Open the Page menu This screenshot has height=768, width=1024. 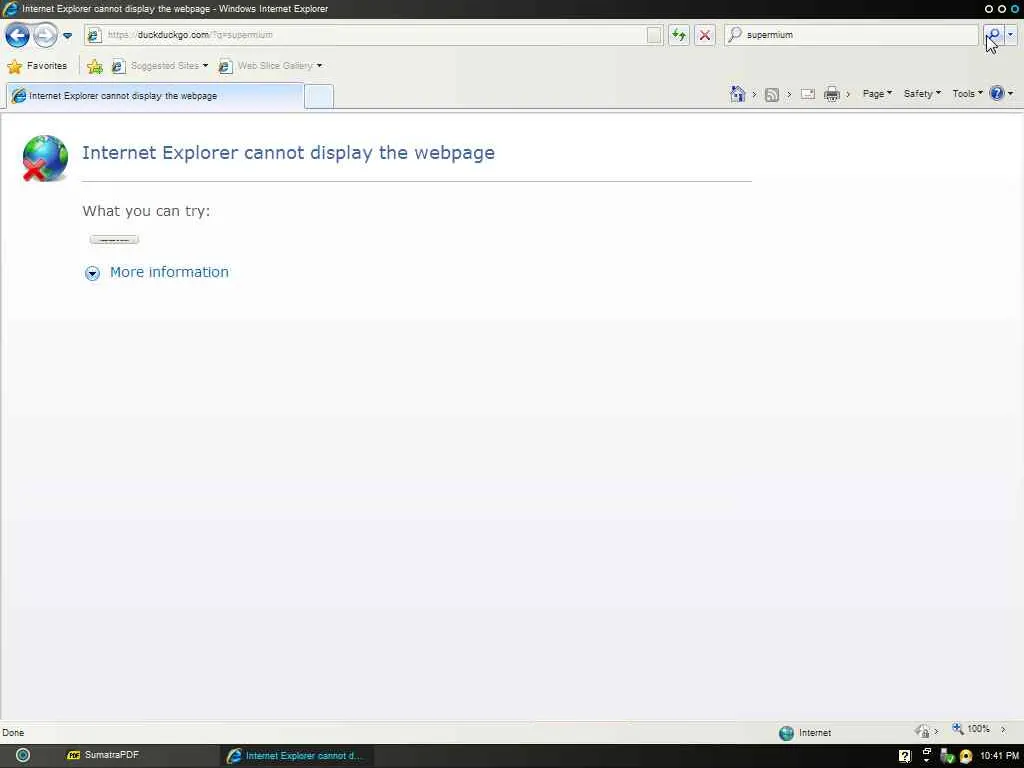point(877,94)
